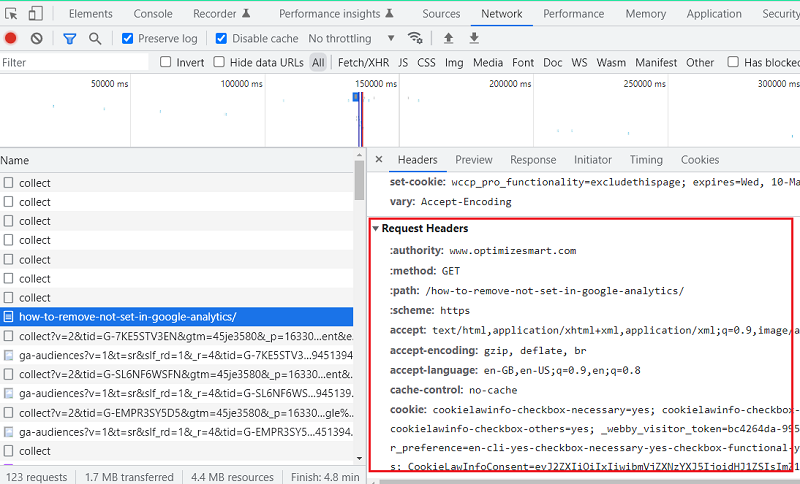Image resolution: width=800 pixels, height=484 pixels.
Task: Toggle Preserve log checkbox
Action: click(x=128, y=38)
